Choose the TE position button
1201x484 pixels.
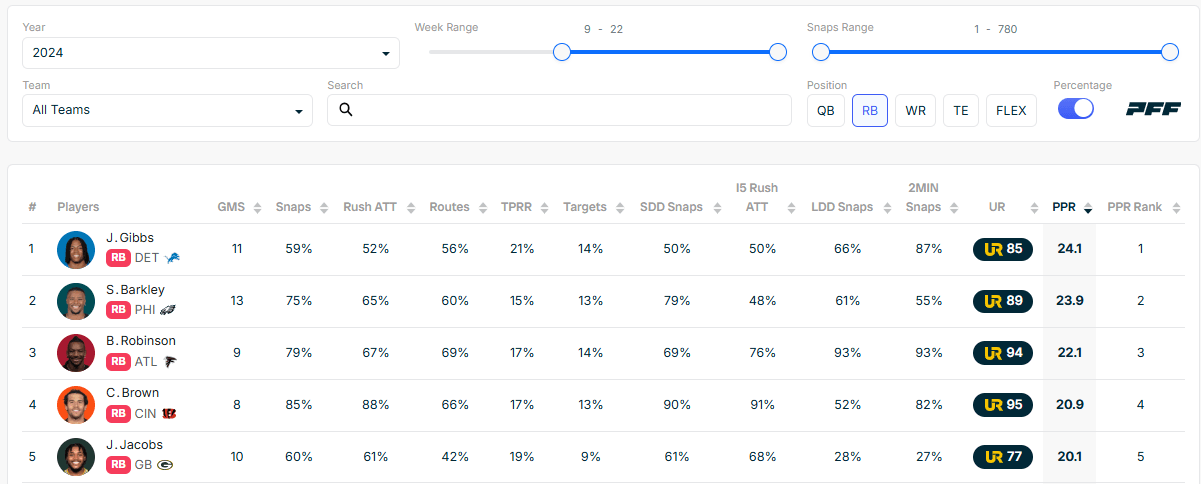pos(960,111)
